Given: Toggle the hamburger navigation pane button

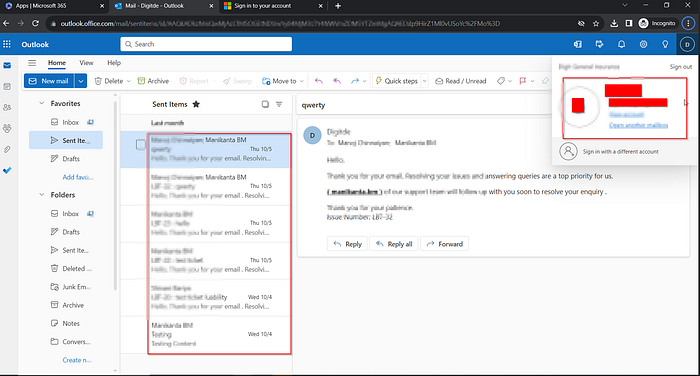Looking at the screenshot, I should tap(32, 63).
